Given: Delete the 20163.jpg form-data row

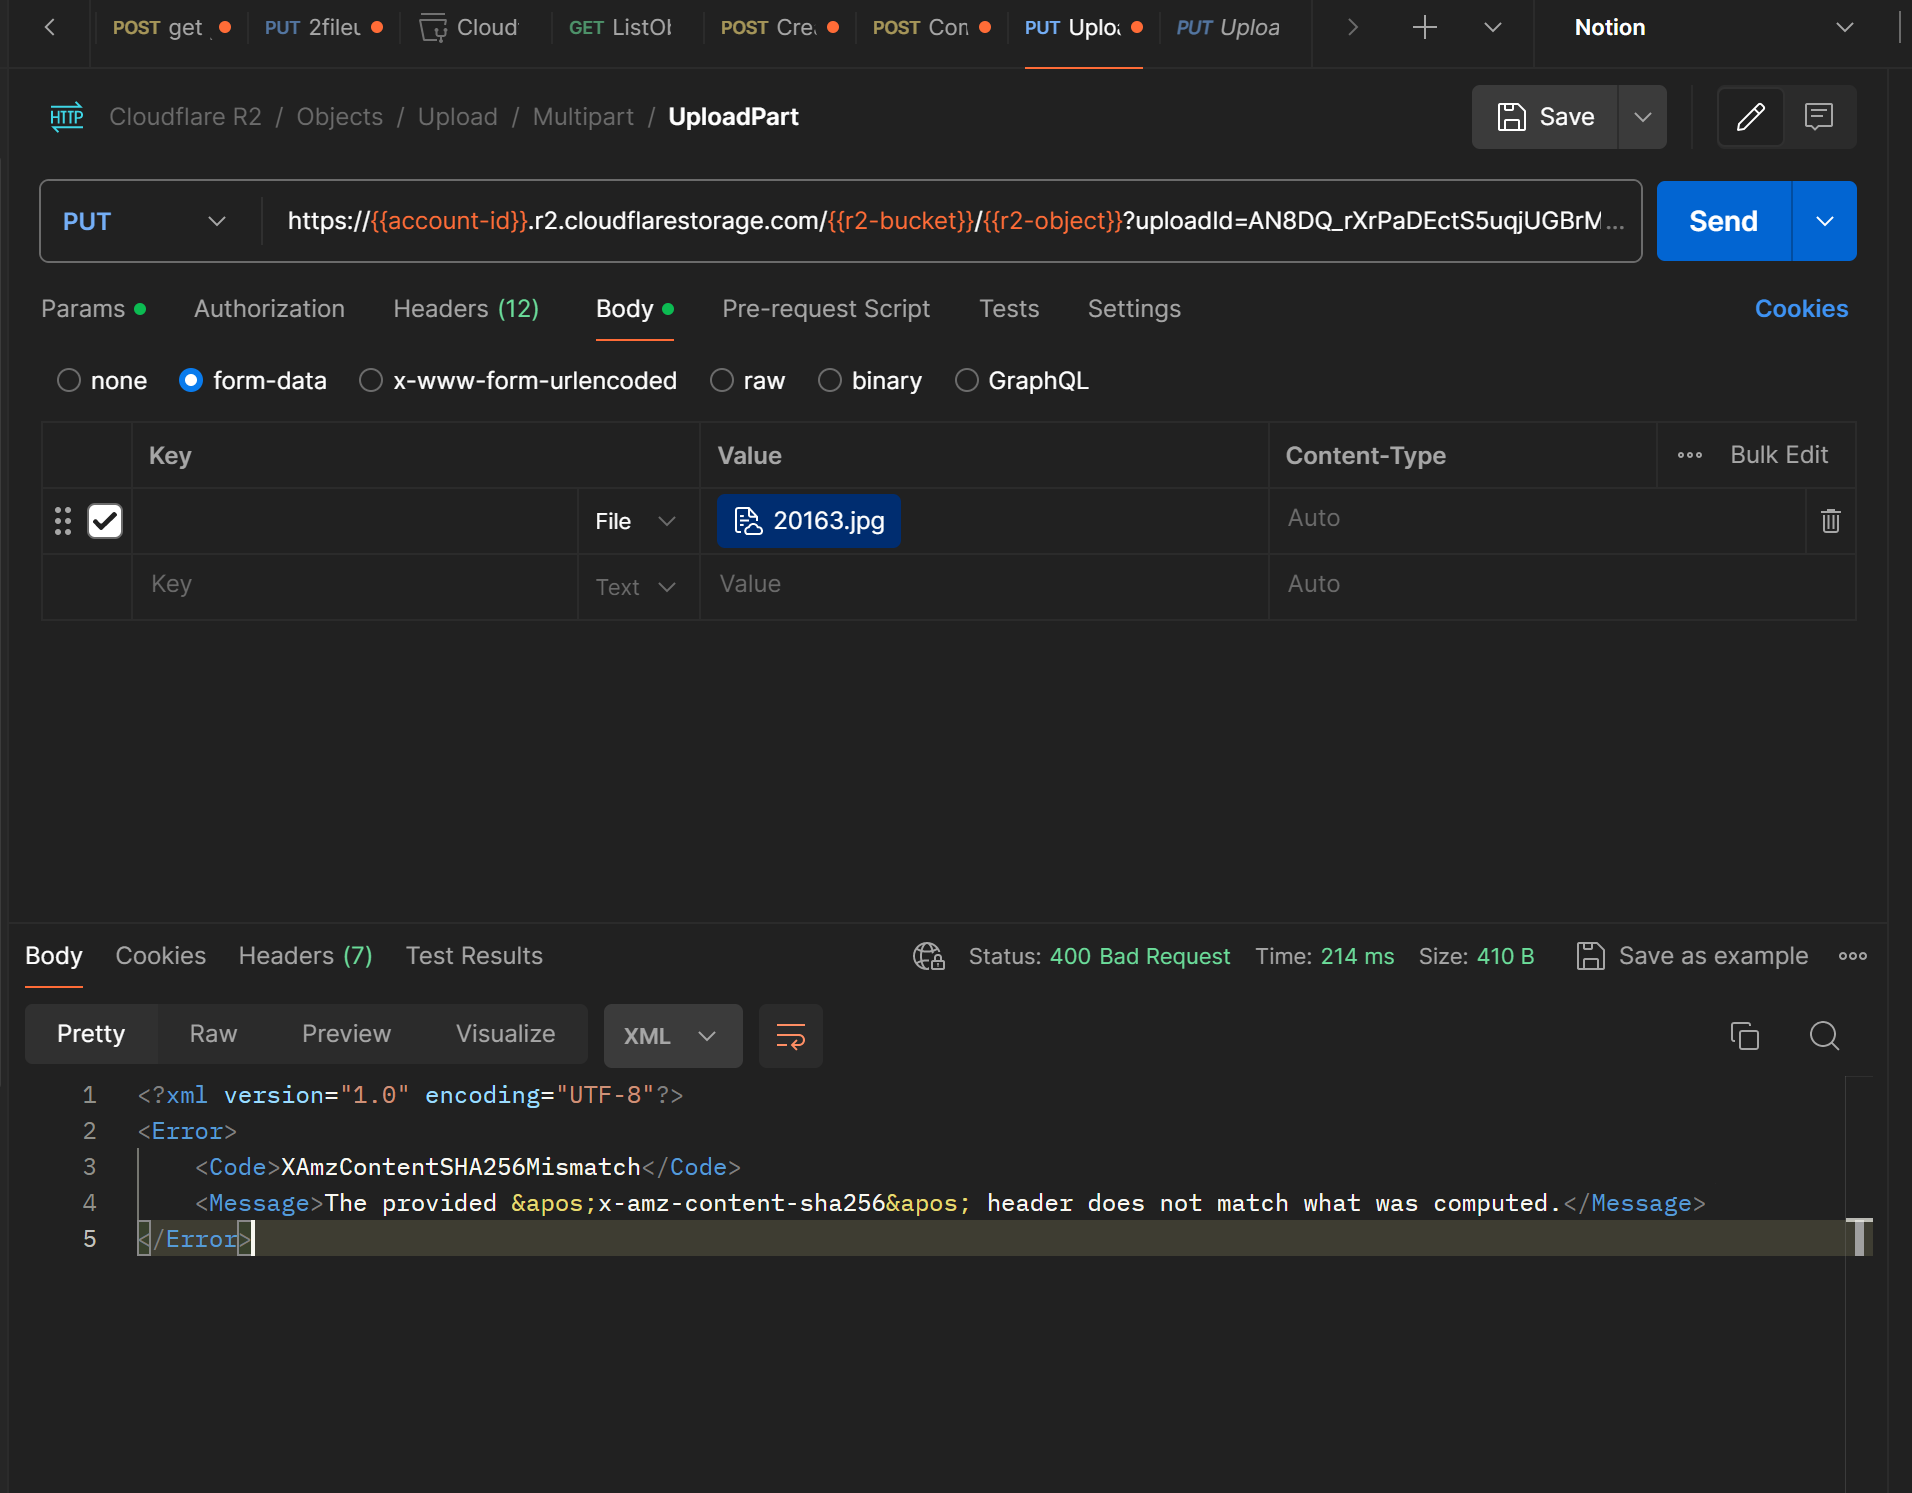Looking at the screenshot, I should pos(1830,521).
